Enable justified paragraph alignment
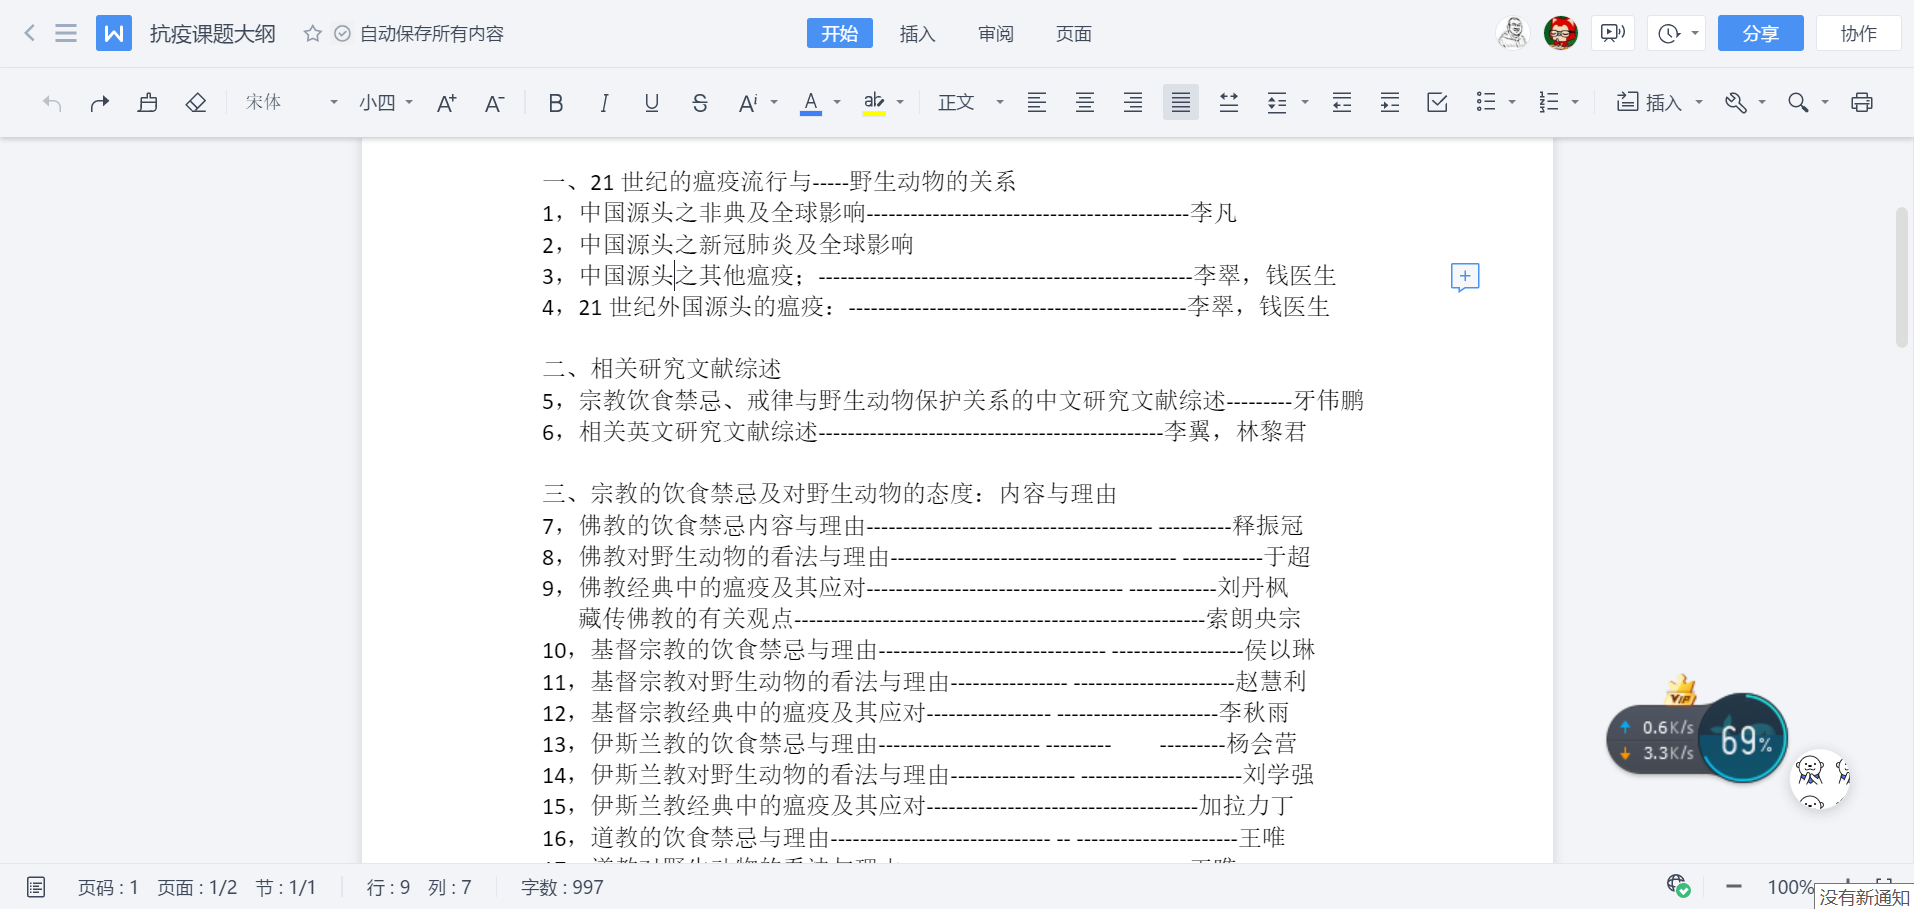The height and width of the screenshot is (909, 1914). [1180, 102]
